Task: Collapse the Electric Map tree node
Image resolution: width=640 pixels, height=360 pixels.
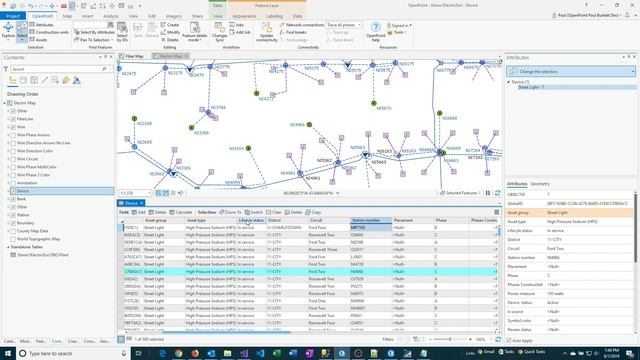Action: point(5,103)
